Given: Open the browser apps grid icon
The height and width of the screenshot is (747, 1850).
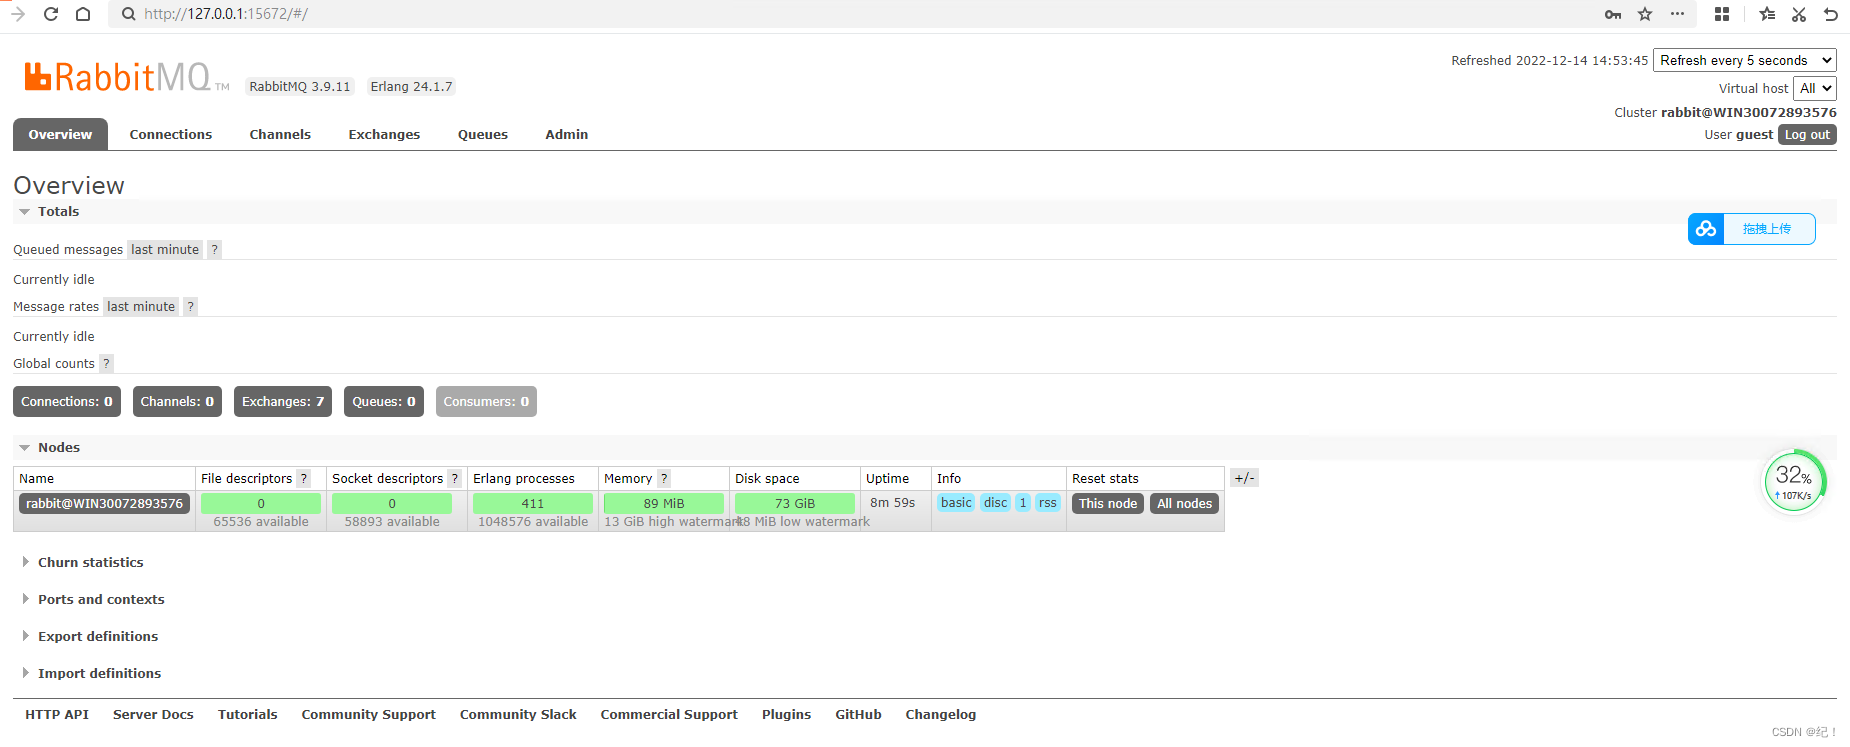Looking at the screenshot, I should tap(1722, 14).
